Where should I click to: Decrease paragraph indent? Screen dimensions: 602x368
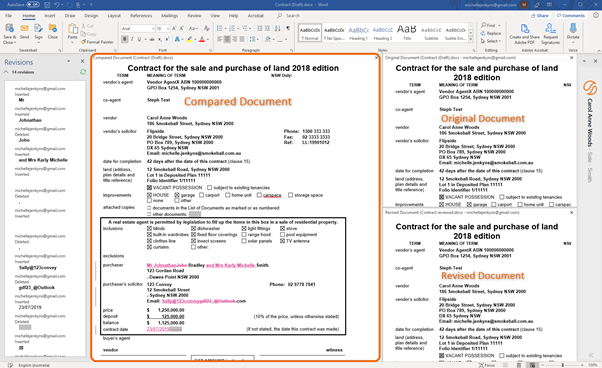coord(260,28)
